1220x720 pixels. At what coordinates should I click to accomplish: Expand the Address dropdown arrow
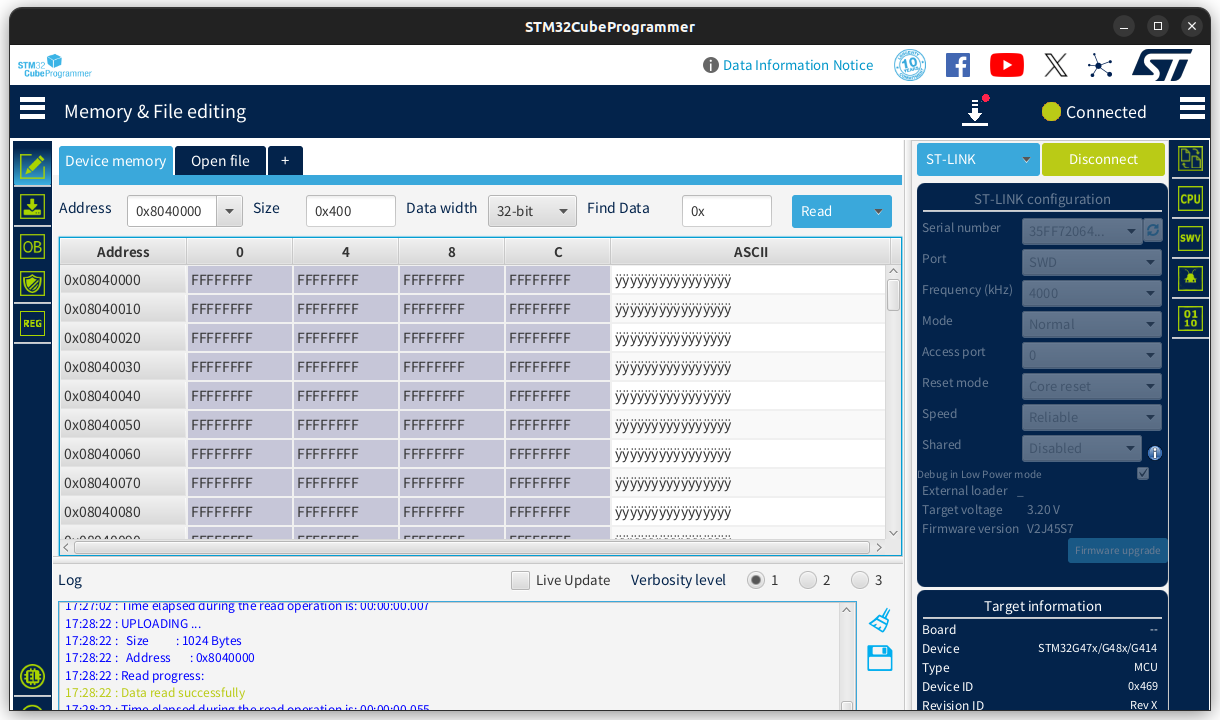click(x=230, y=211)
